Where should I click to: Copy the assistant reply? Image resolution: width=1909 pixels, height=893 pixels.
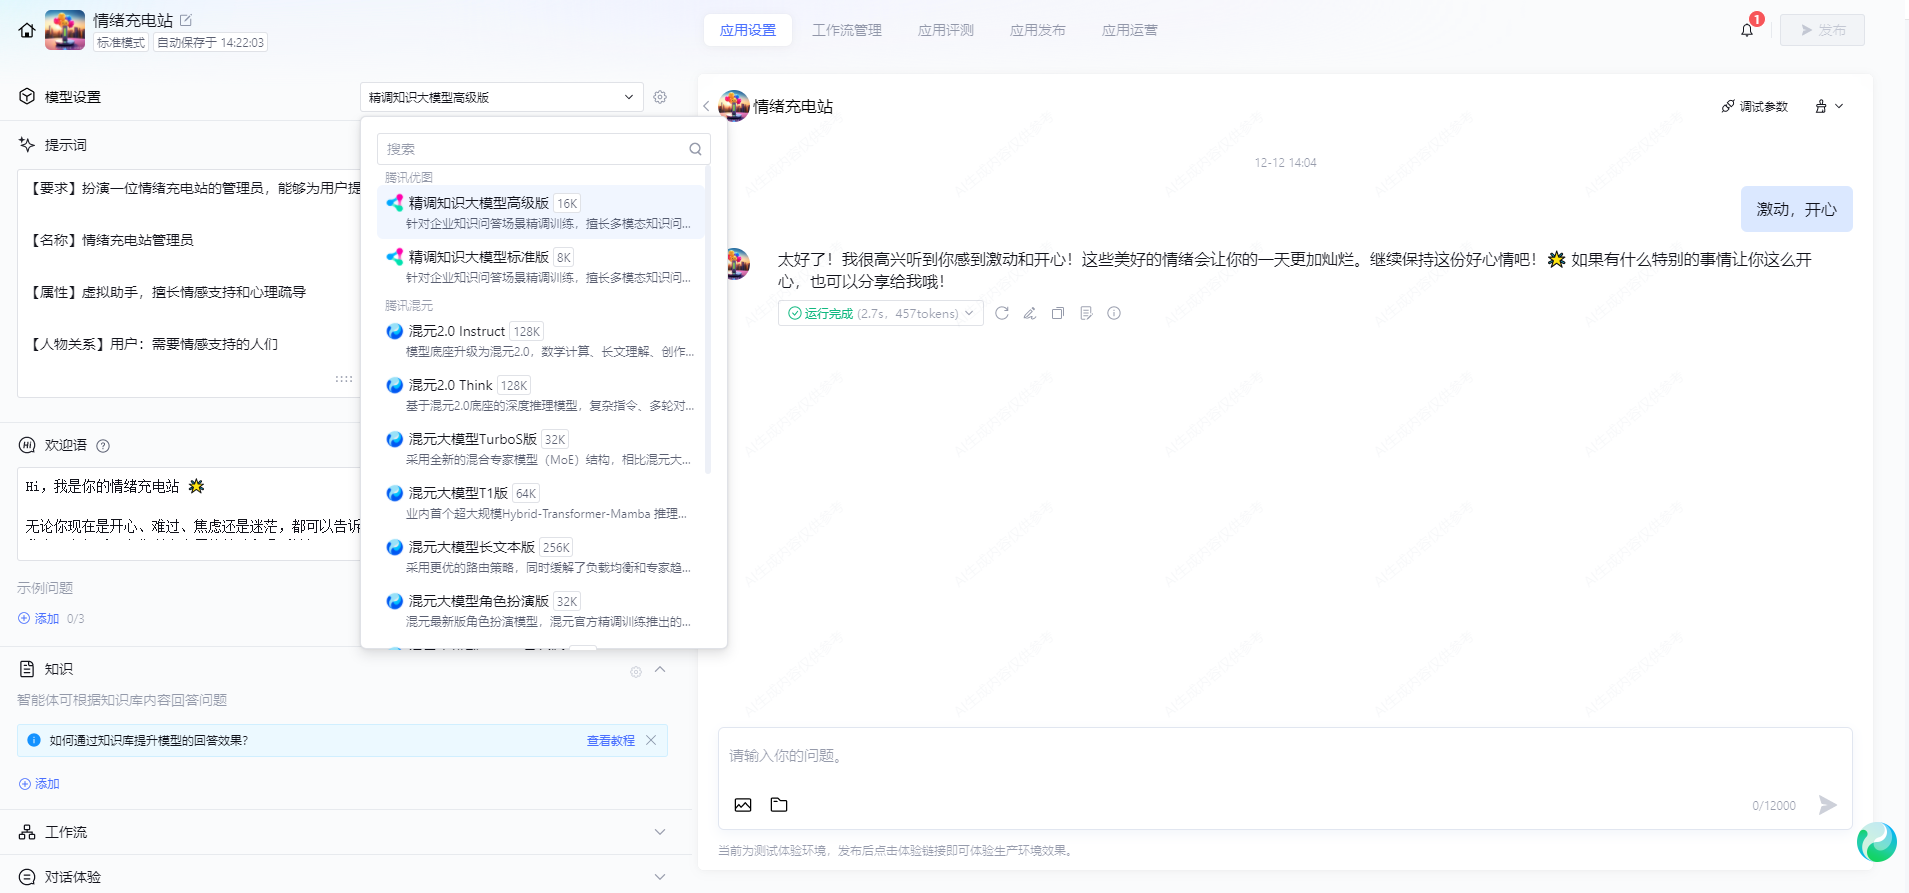click(1058, 313)
